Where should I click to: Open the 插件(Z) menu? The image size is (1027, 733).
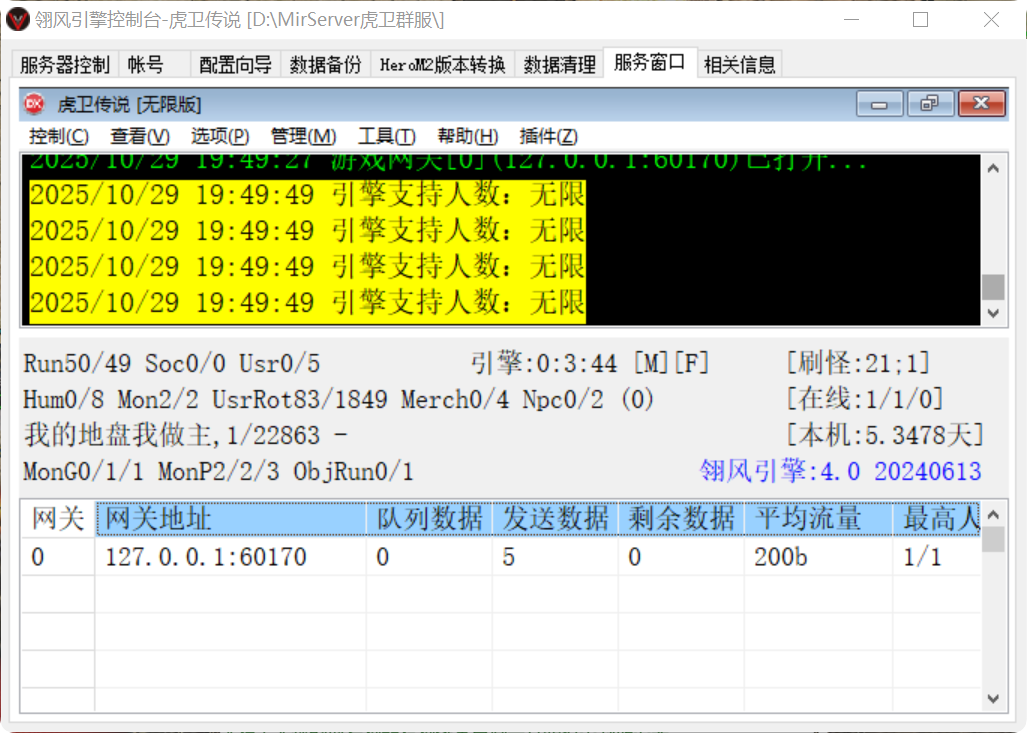point(545,136)
